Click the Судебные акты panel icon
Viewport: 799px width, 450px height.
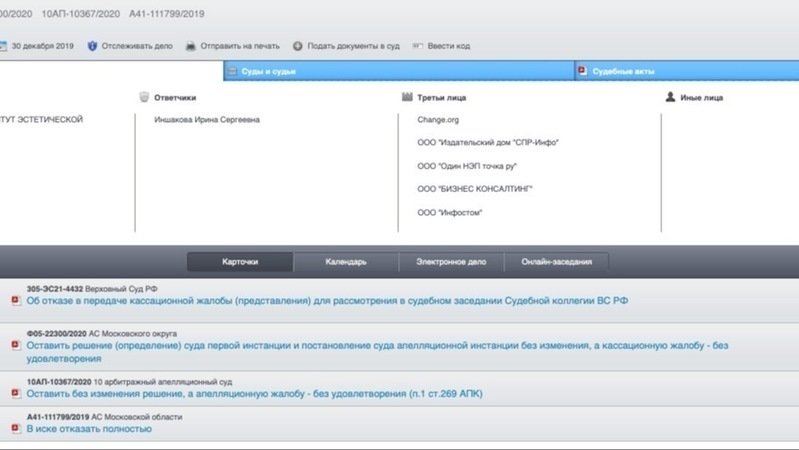pos(582,71)
